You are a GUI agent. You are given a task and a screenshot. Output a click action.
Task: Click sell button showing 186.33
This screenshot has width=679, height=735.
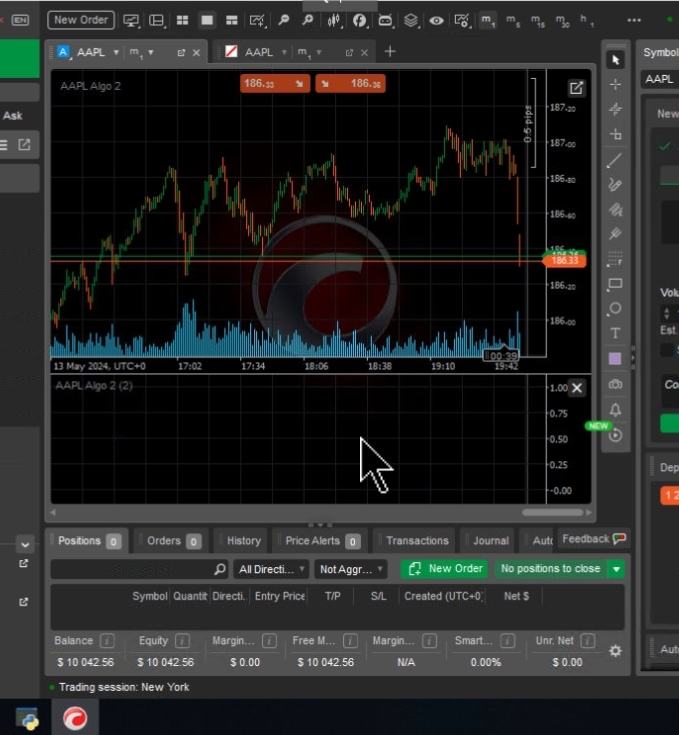(x=275, y=83)
